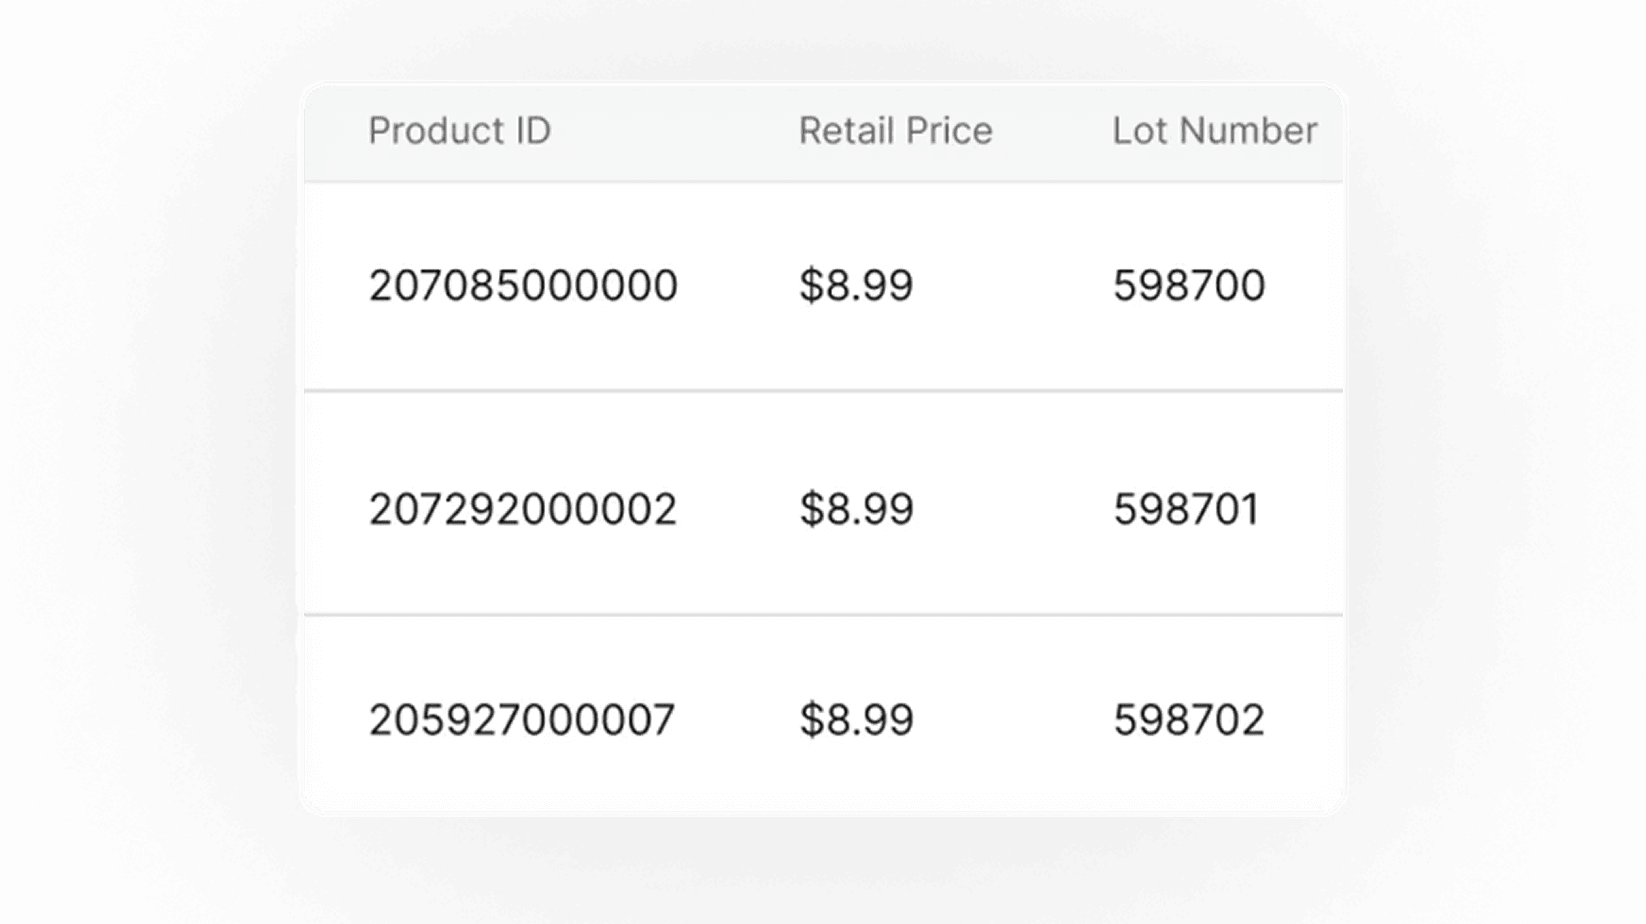Click empty space between 207292000002 and its price
The width and height of the screenshot is (1646, 924).
(x=738, y=509)
